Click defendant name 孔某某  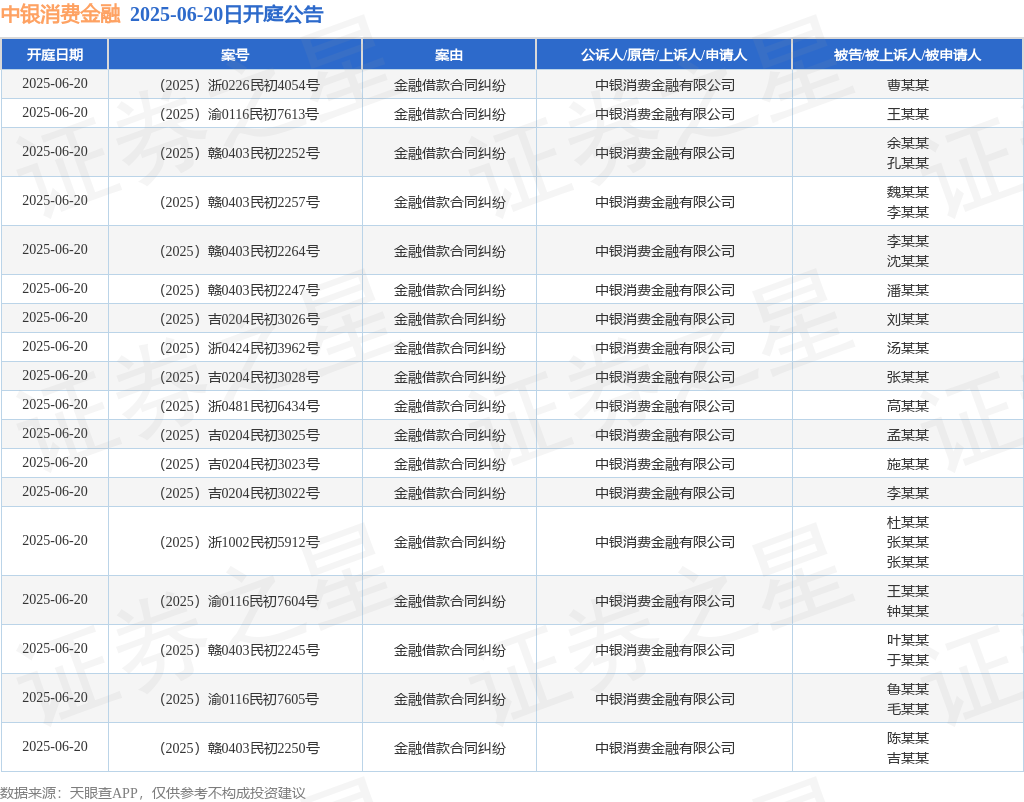tap(908, 163)
